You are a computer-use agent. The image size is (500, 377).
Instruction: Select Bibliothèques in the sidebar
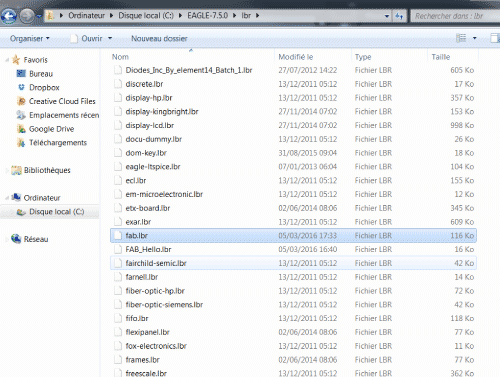click(x=47, y=170)
